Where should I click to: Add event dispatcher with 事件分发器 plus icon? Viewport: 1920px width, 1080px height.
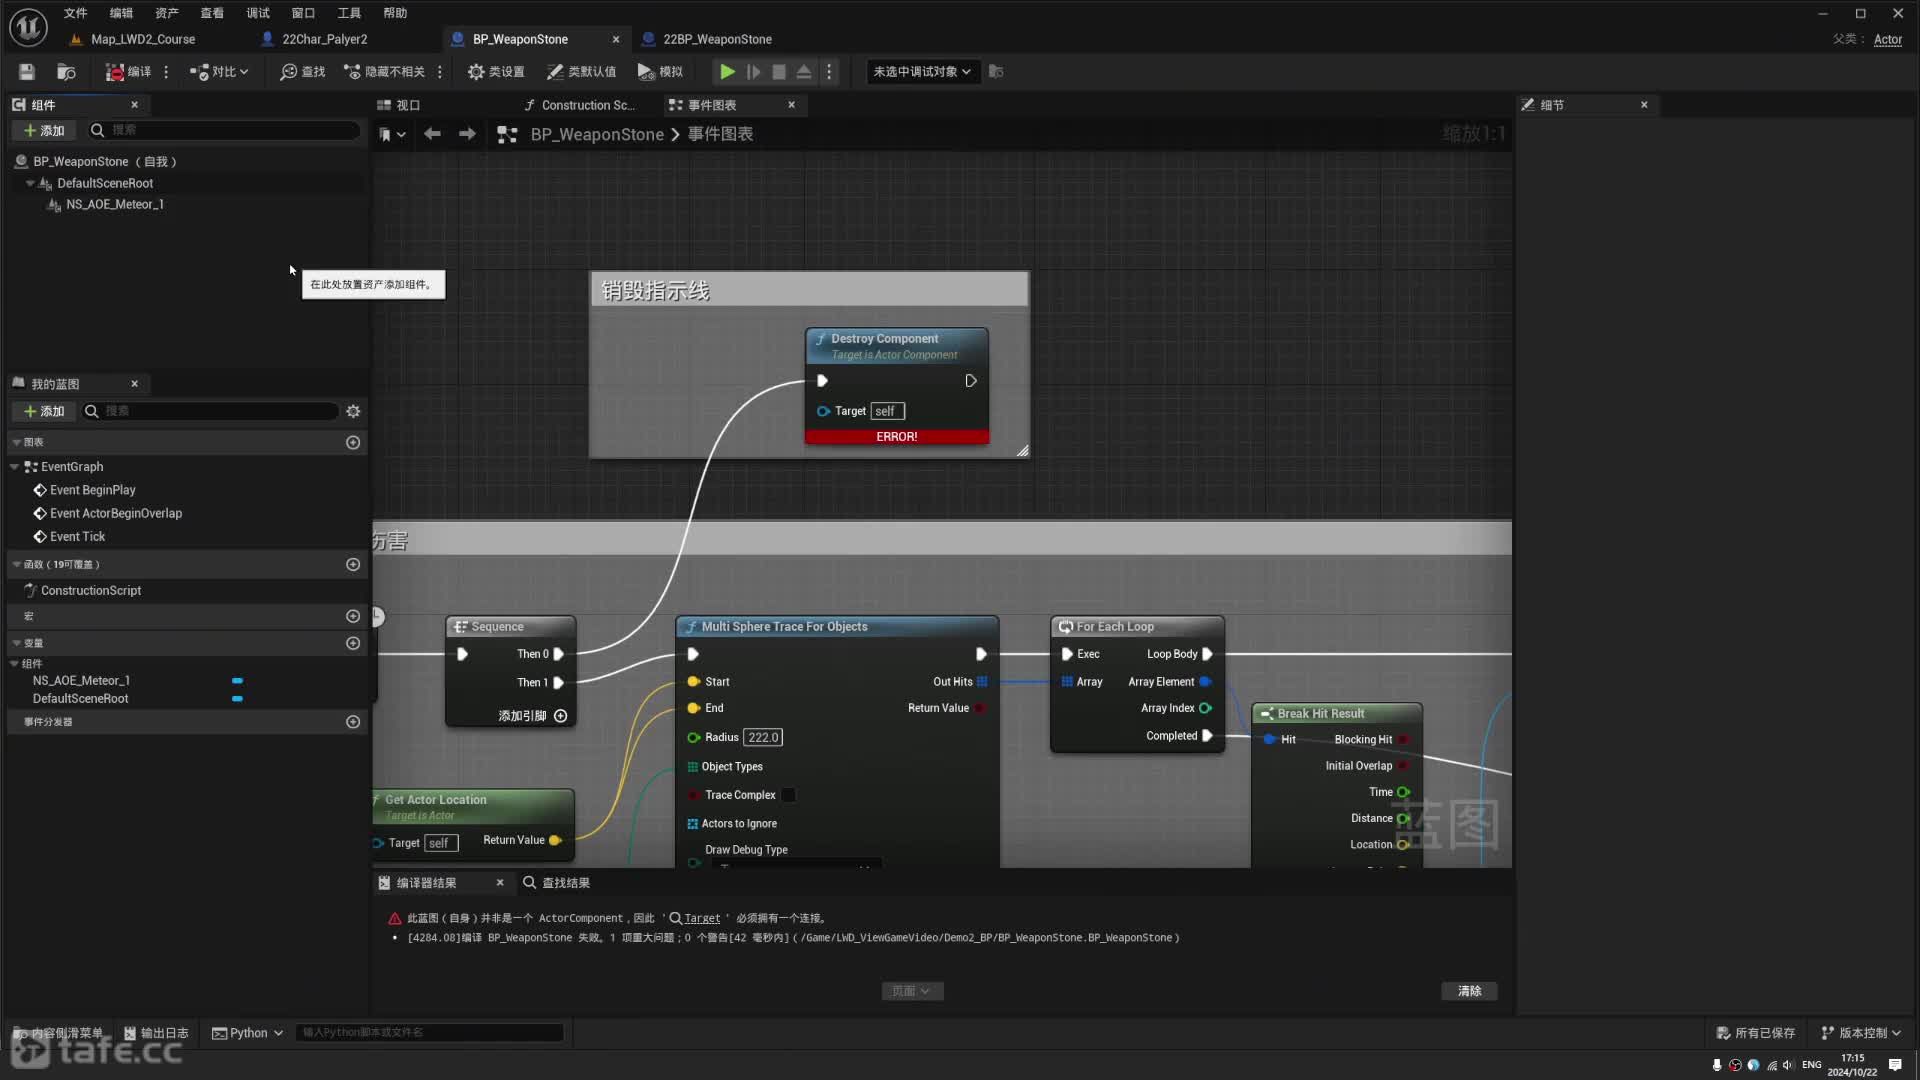click(353, 722)
